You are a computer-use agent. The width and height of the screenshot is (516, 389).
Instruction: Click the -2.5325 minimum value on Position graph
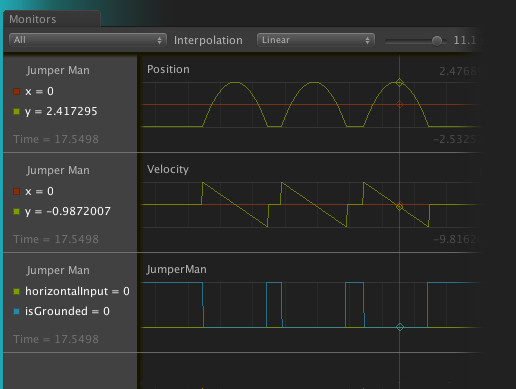456,139
